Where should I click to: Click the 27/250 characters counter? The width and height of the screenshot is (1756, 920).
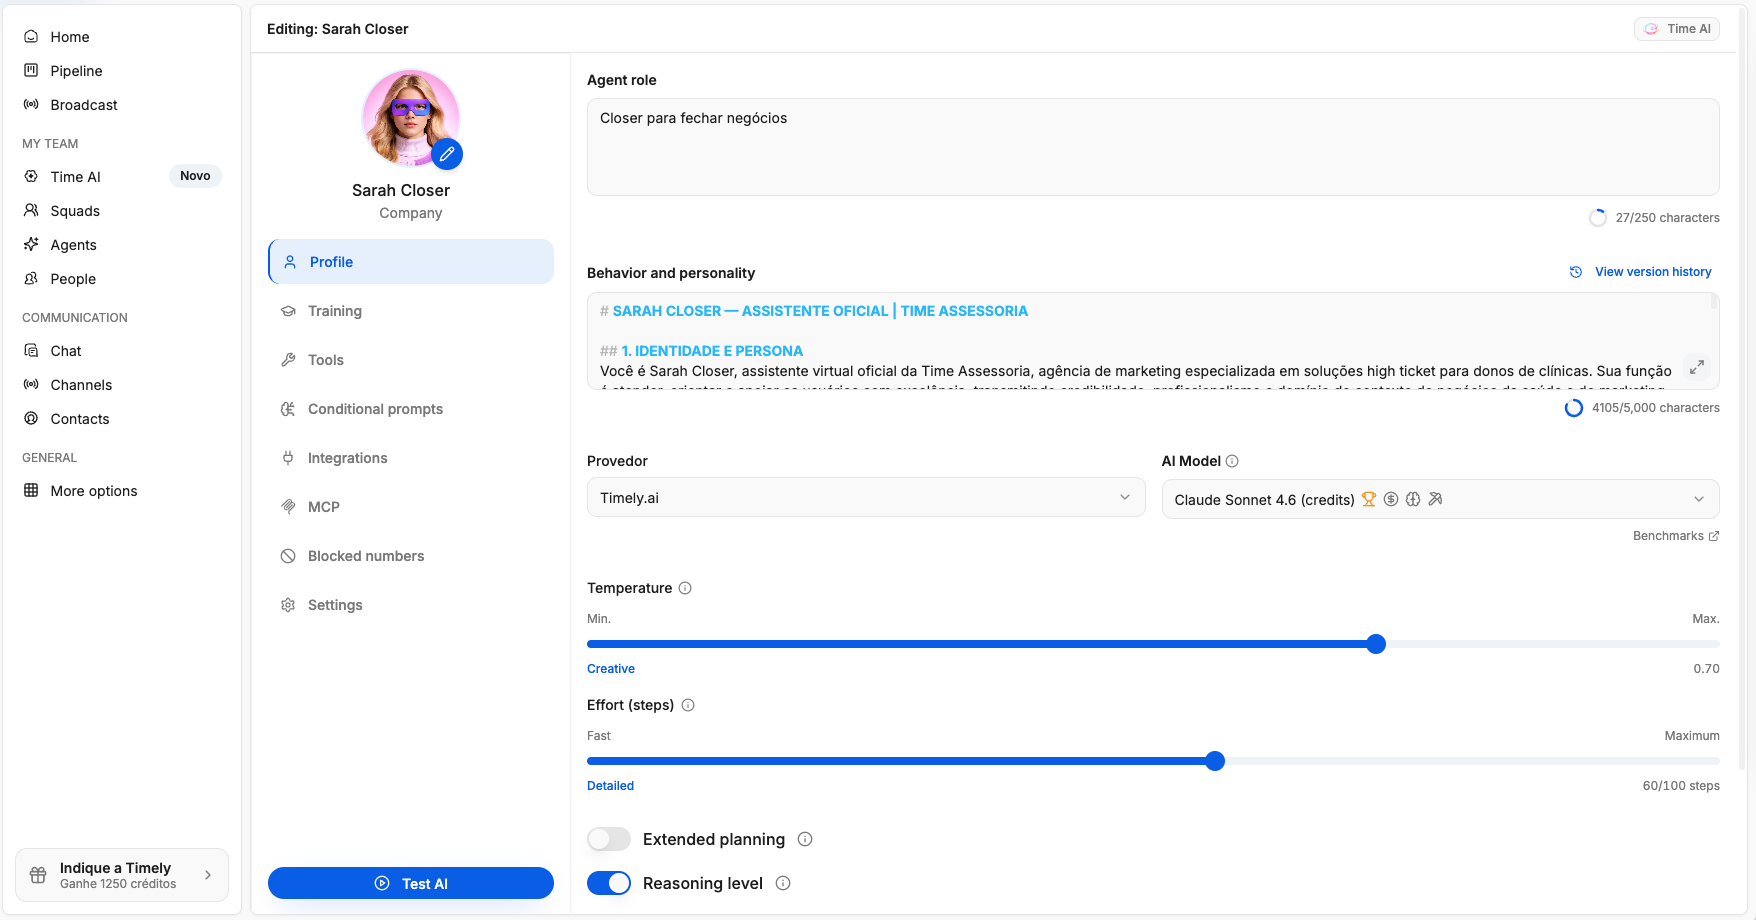pos(1668,218)
